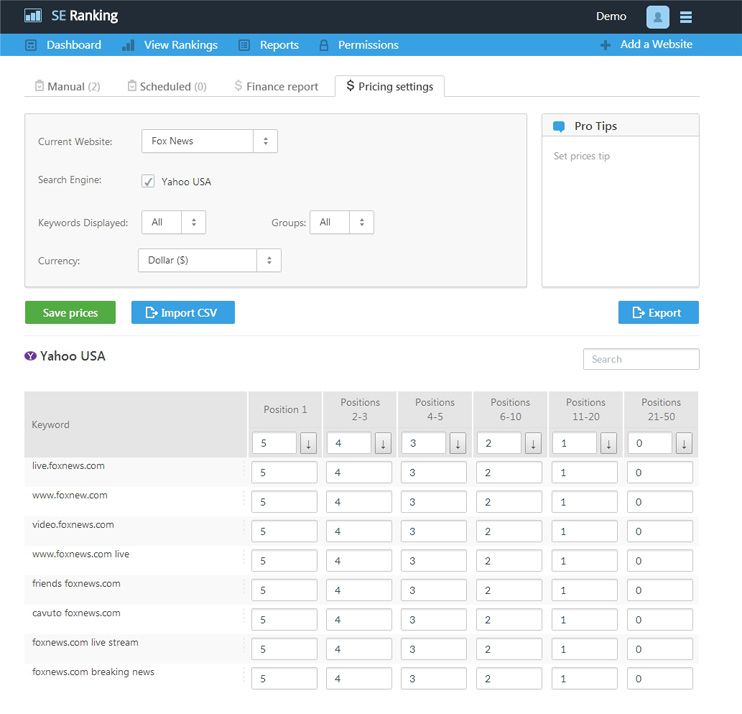742x714 pixels.
Task: Edit Positions 11-20 price for friends foxnews.com
Action: [584, 591]
